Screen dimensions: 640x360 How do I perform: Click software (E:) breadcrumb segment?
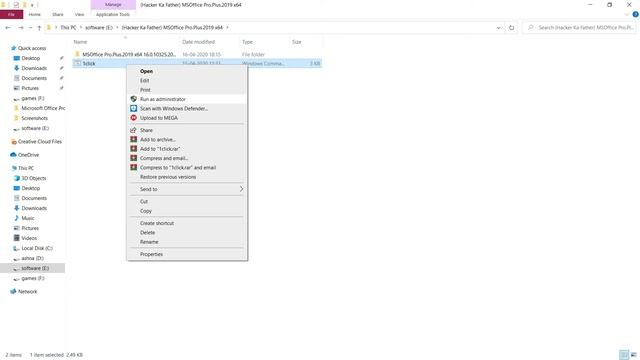pyautogui.click(x=99, y=28)
